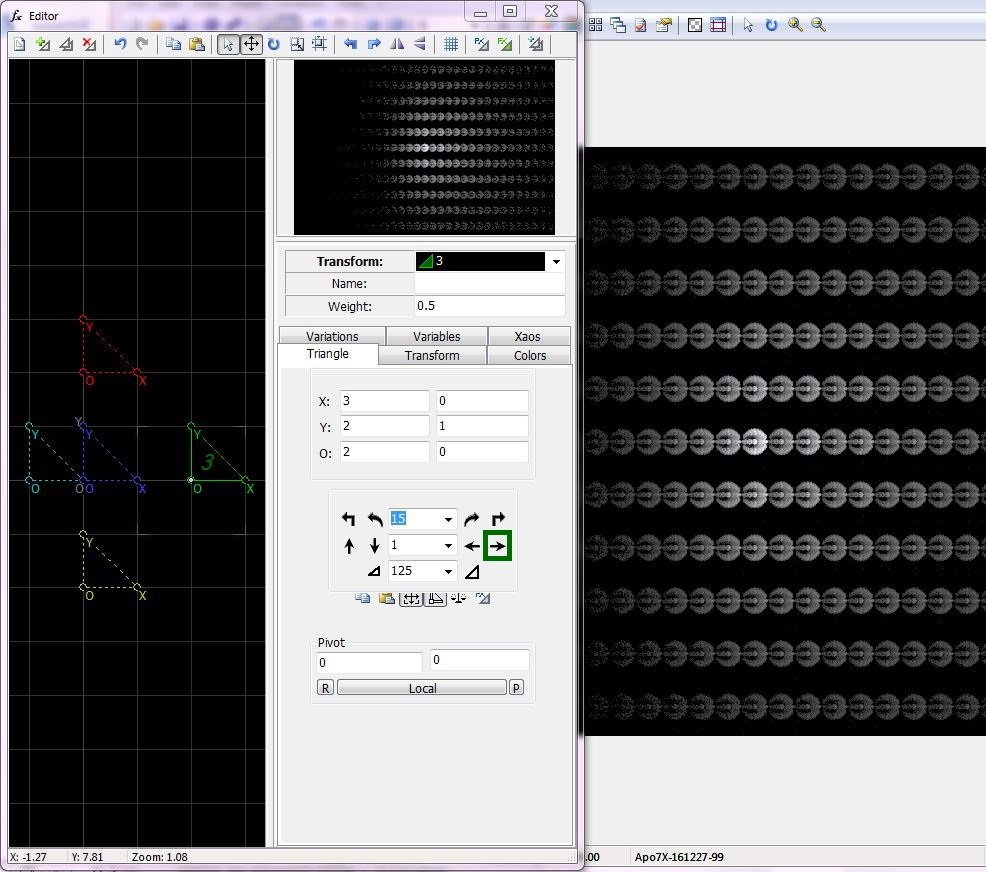Add a new transform with the green plus triangle
Viewport: 986px width, 872px height.
pyautogui.click(x=43, y=44)
